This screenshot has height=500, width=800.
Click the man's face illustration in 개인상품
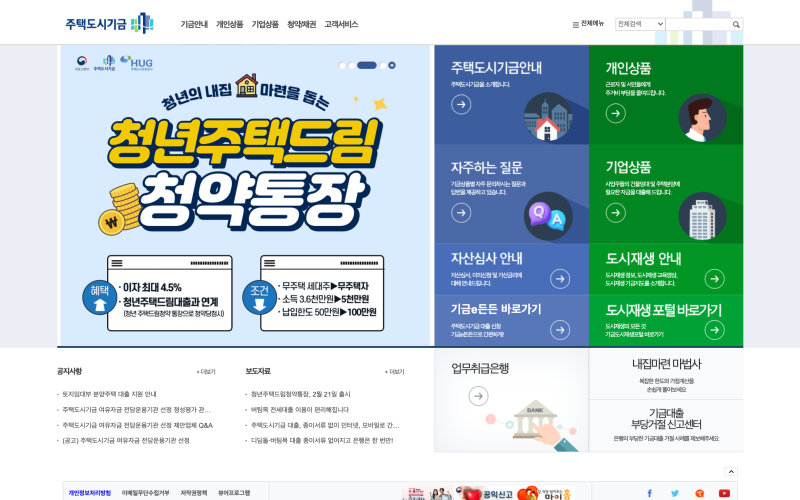click(x=702, y=118)
